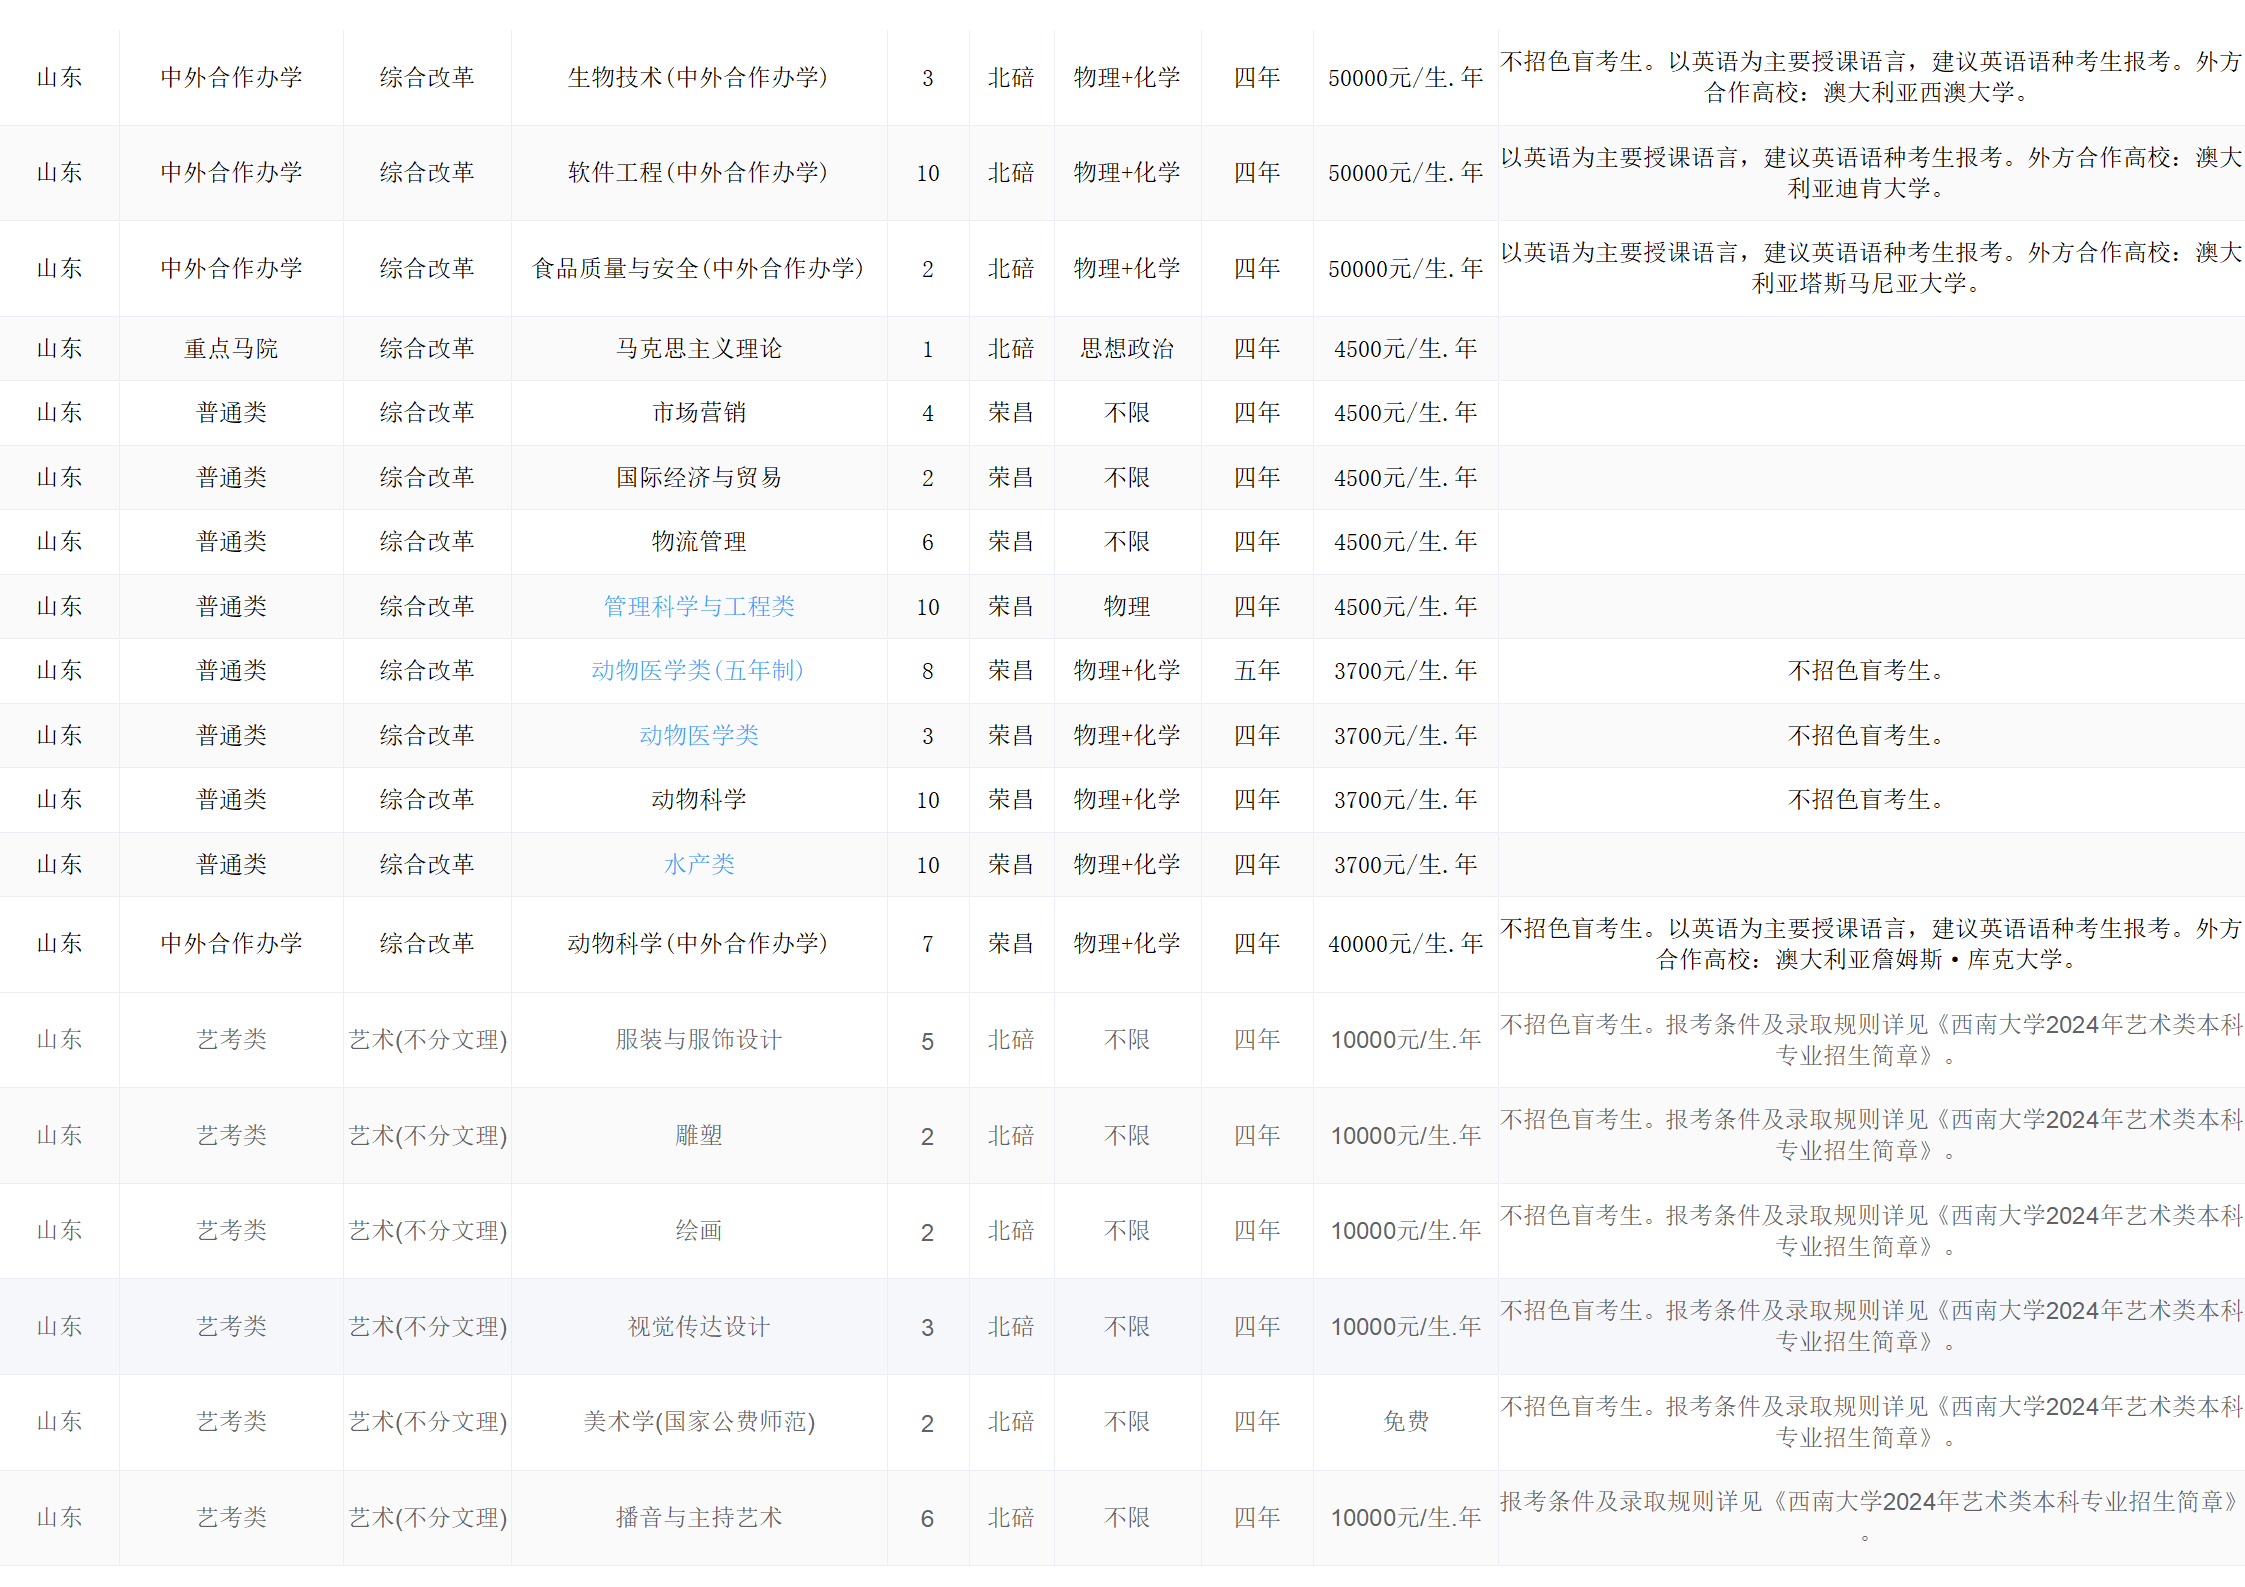Select the 动物科学(中外合作办学) major cell
Screen dimensions: 2245x1587
(698, 943)
